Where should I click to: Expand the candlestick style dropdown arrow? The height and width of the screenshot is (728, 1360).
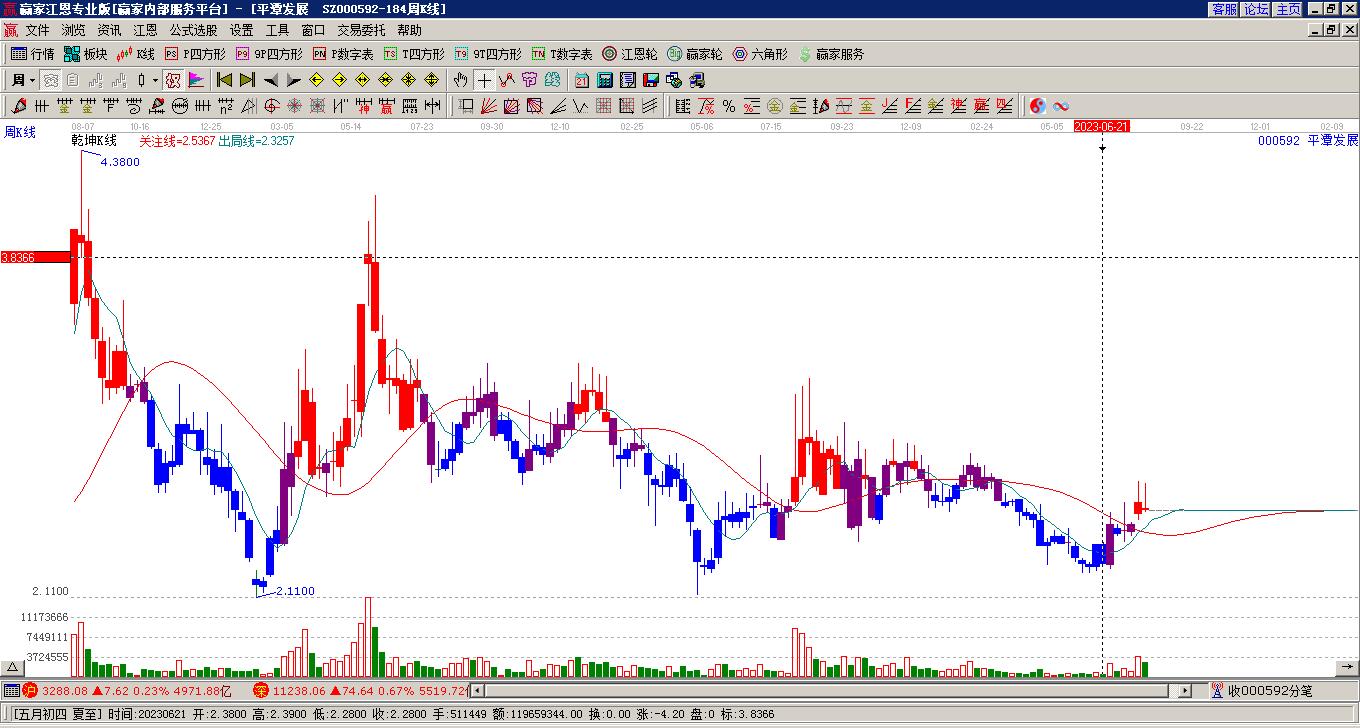[155, 80]
